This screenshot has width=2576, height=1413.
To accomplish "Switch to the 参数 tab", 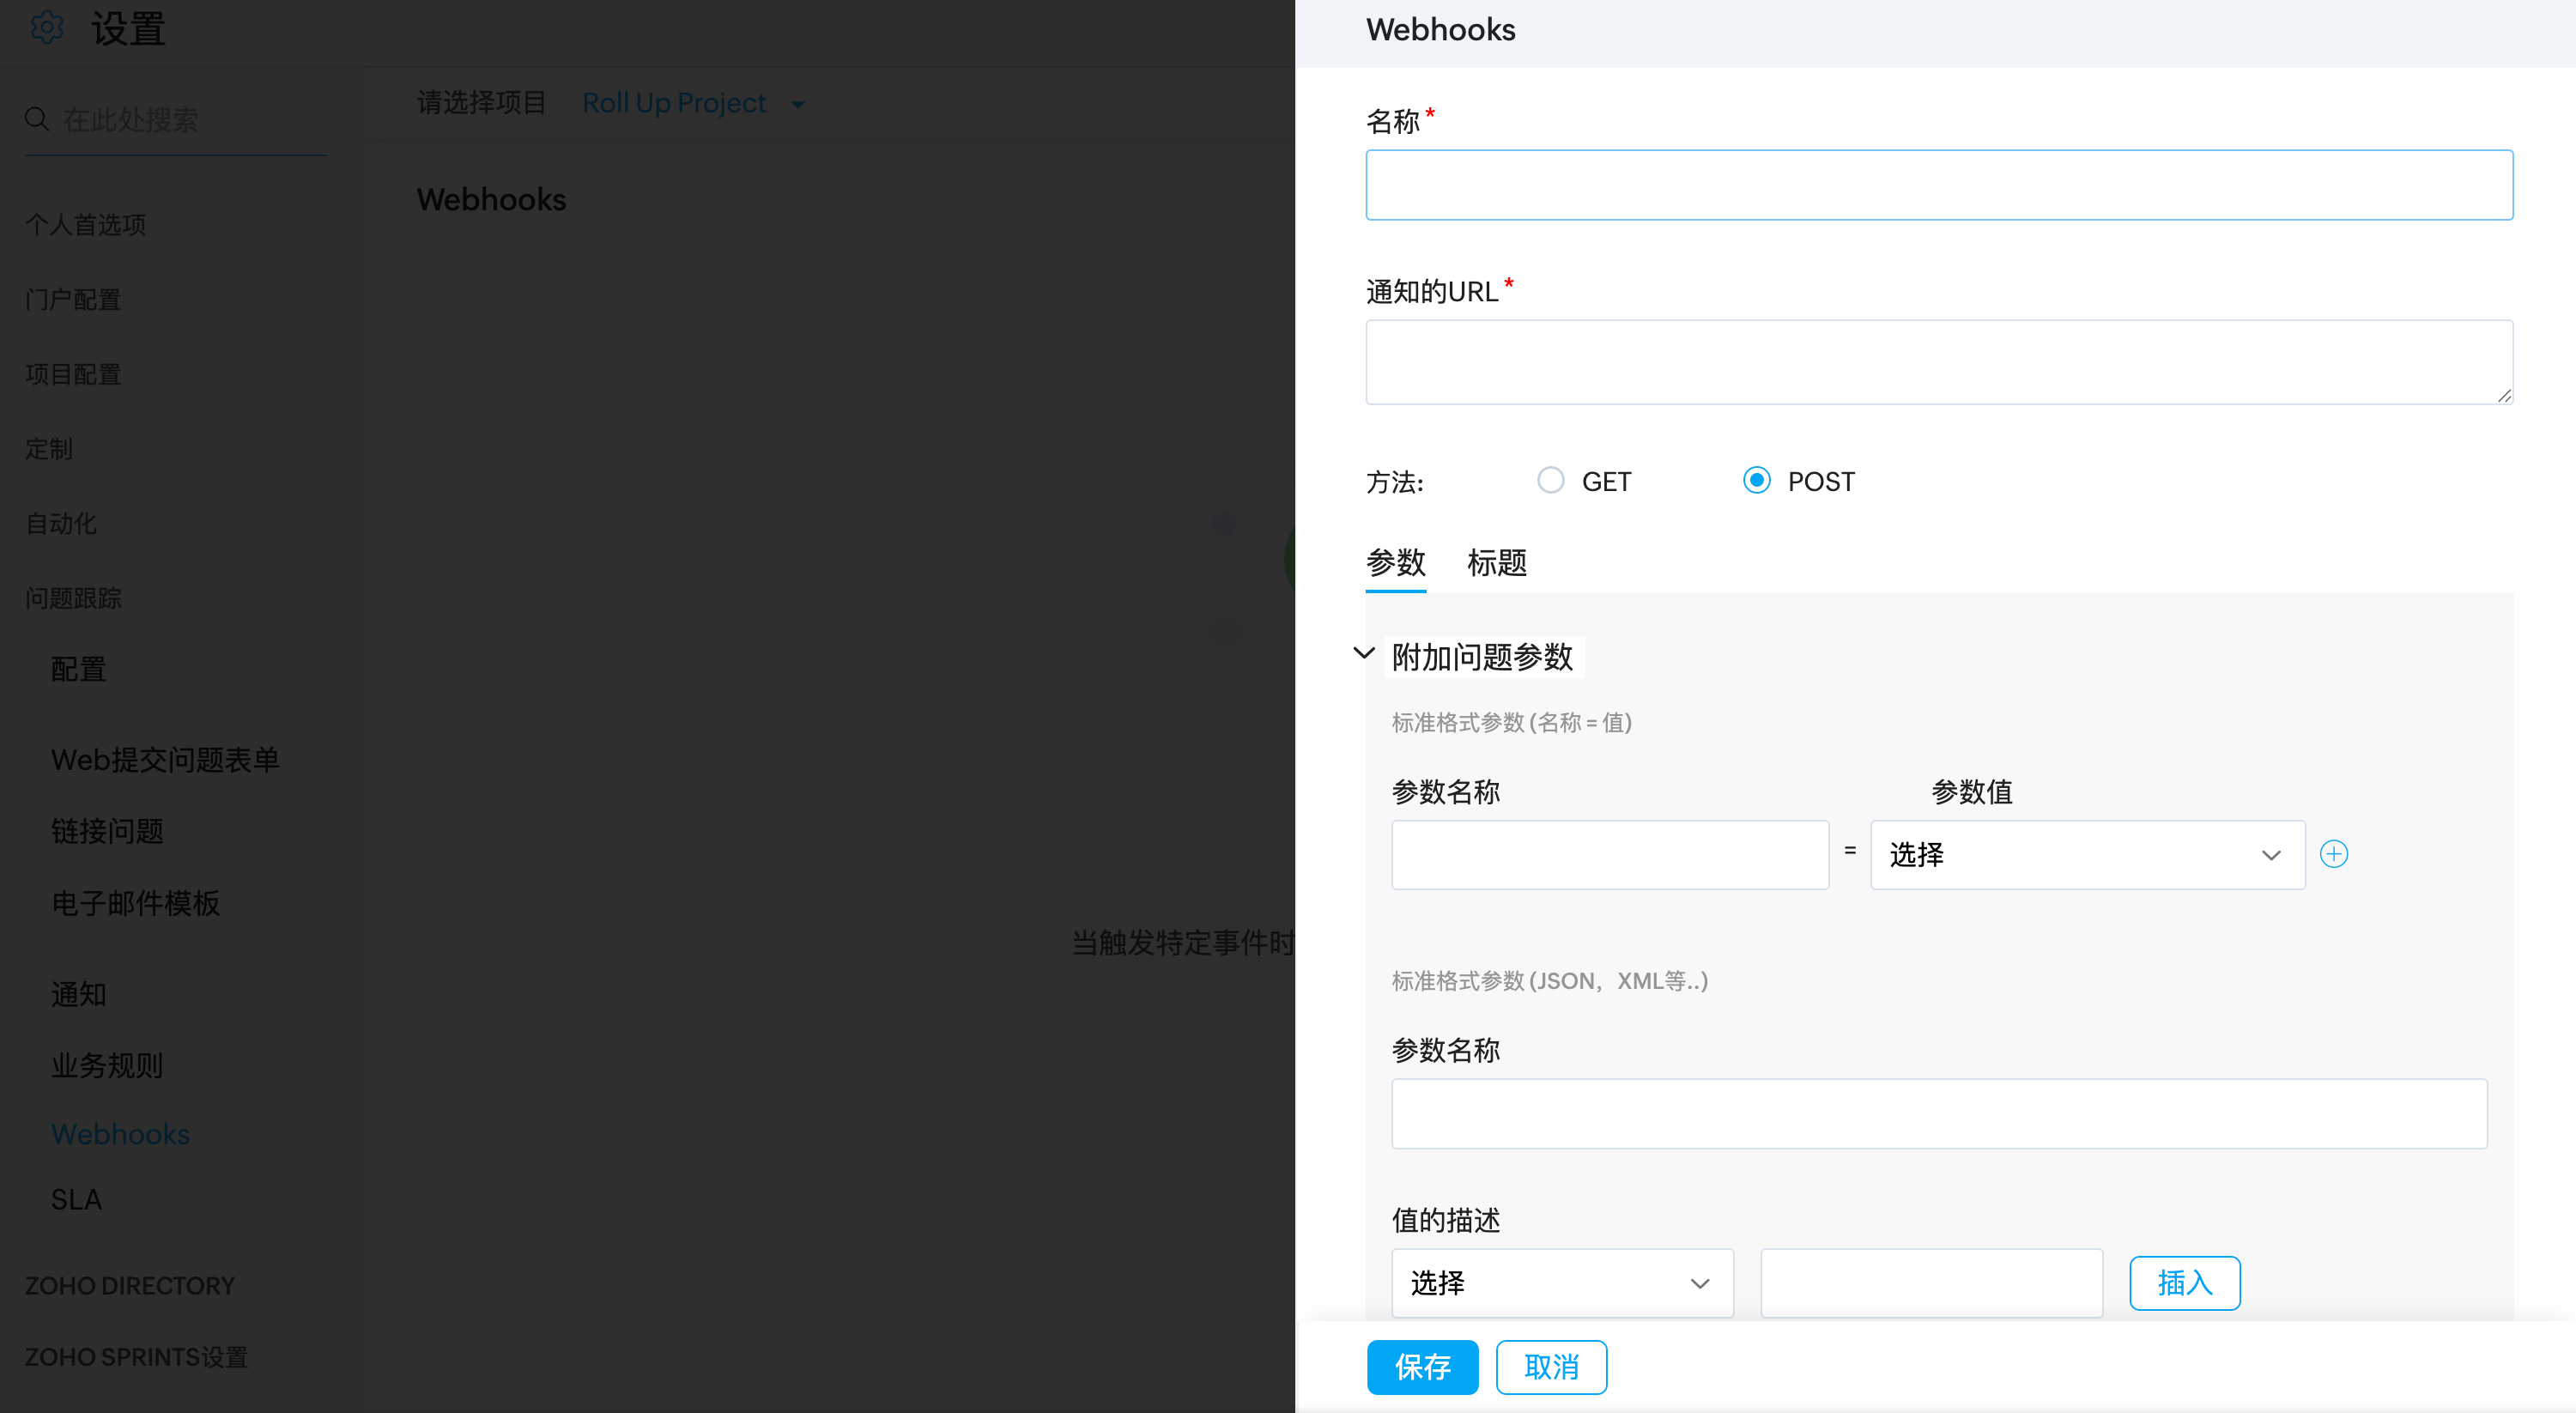I will (x=1395, y=563).
